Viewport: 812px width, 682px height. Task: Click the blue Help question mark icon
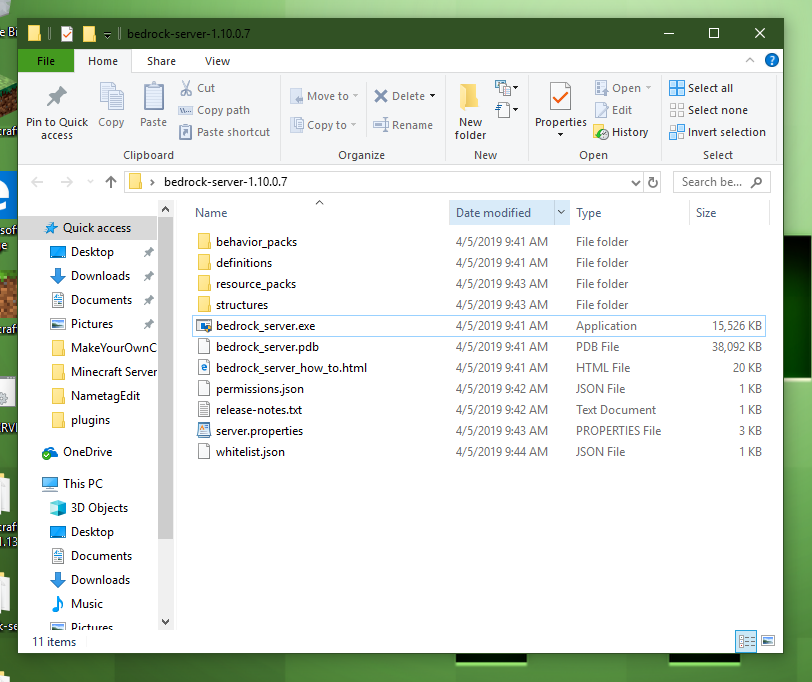tap(772, 61)
